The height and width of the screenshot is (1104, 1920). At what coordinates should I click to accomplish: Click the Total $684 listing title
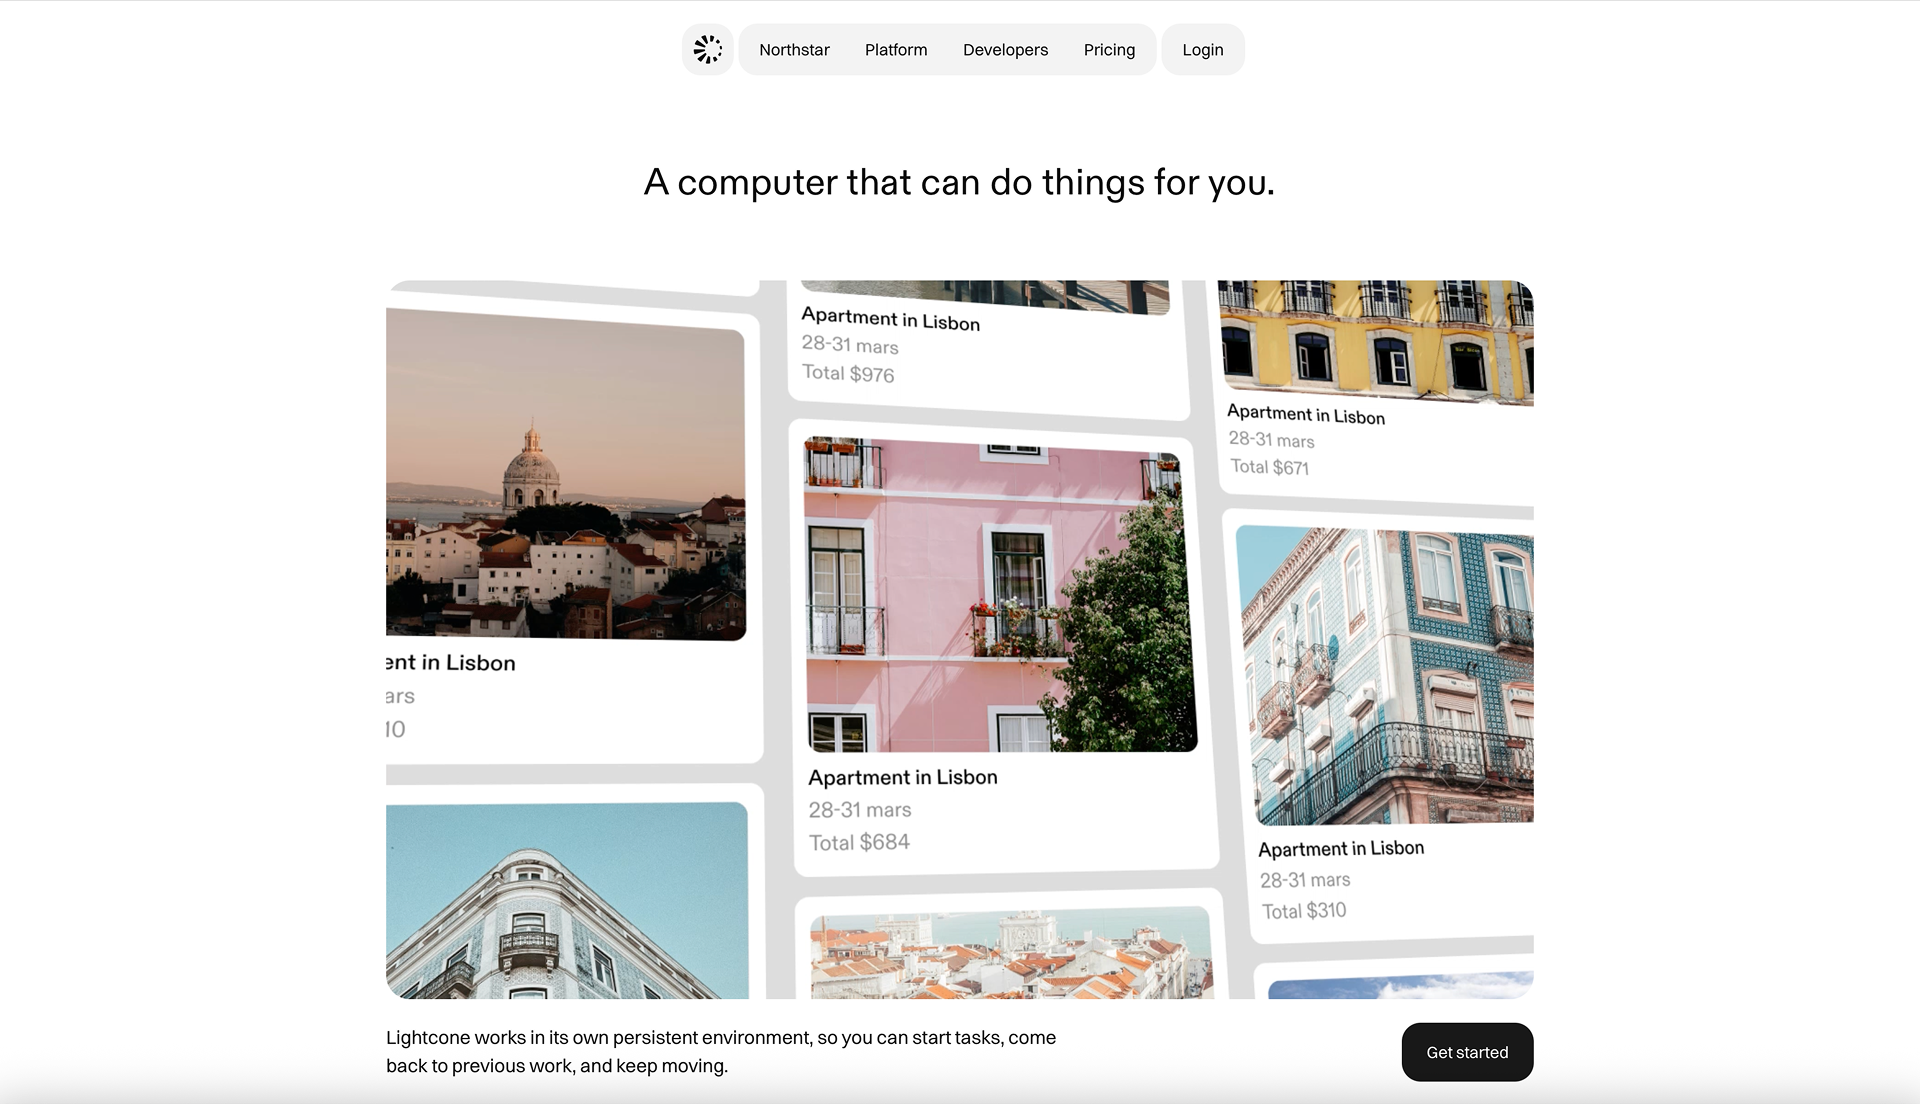902,777
